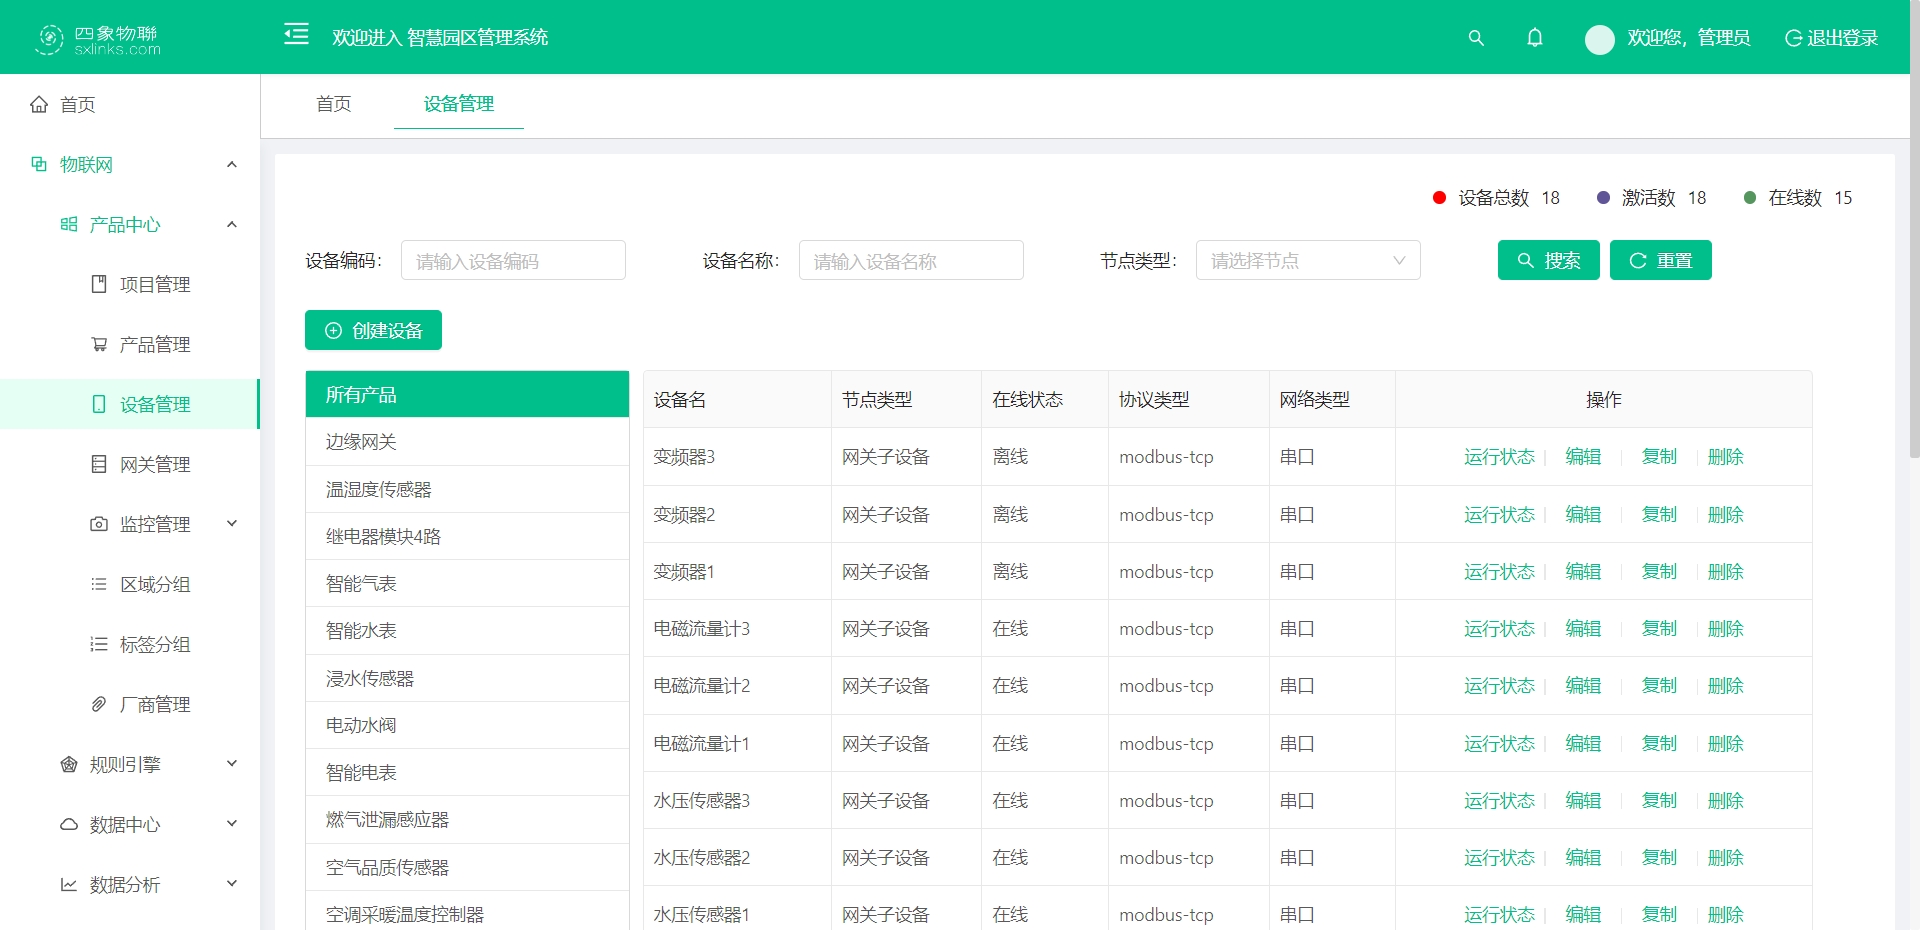Click the user avatar circle

click(1599, 39)
